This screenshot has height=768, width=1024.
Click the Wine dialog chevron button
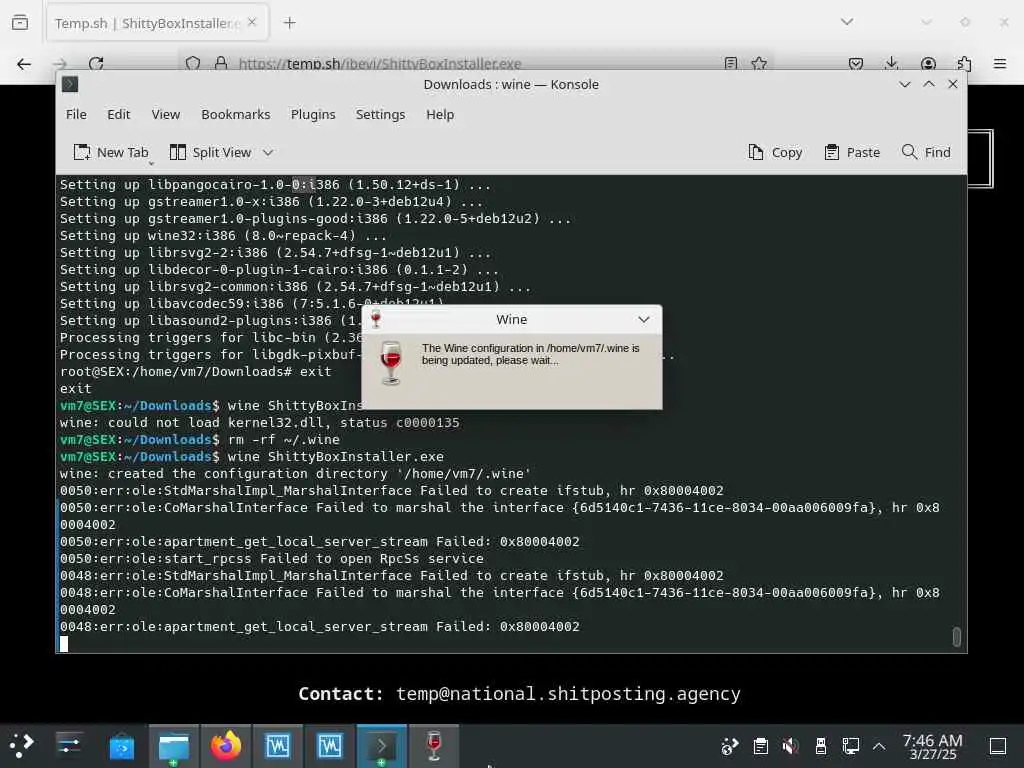coord(644,319)
